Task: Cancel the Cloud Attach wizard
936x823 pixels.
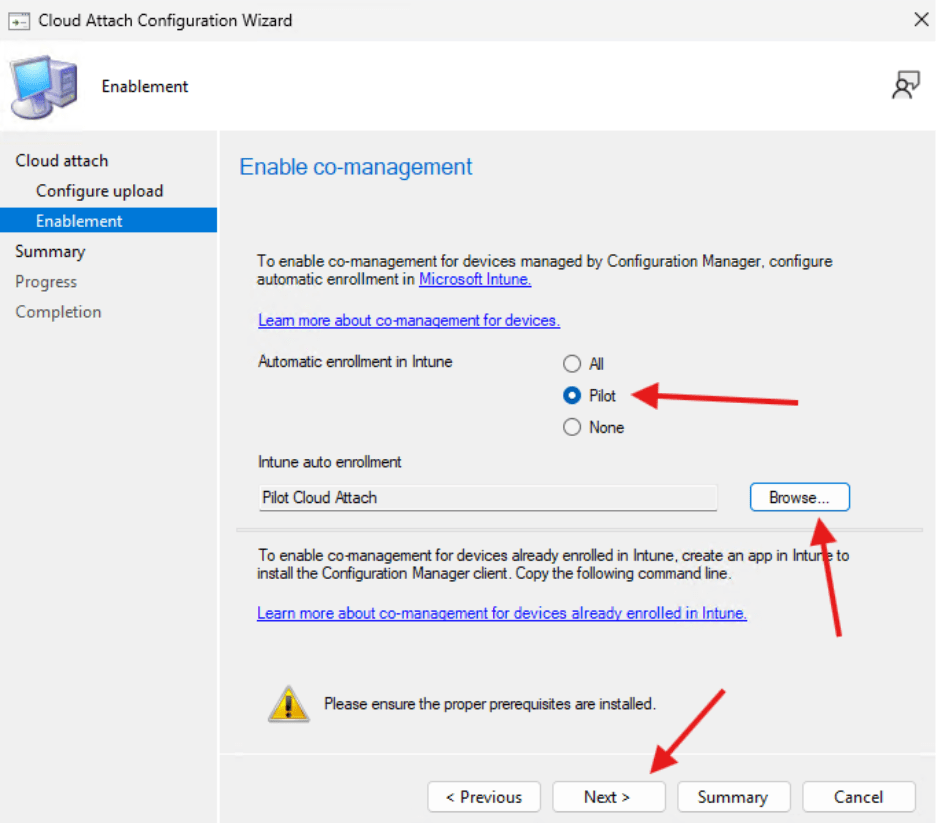Action: tap(859, 797)
